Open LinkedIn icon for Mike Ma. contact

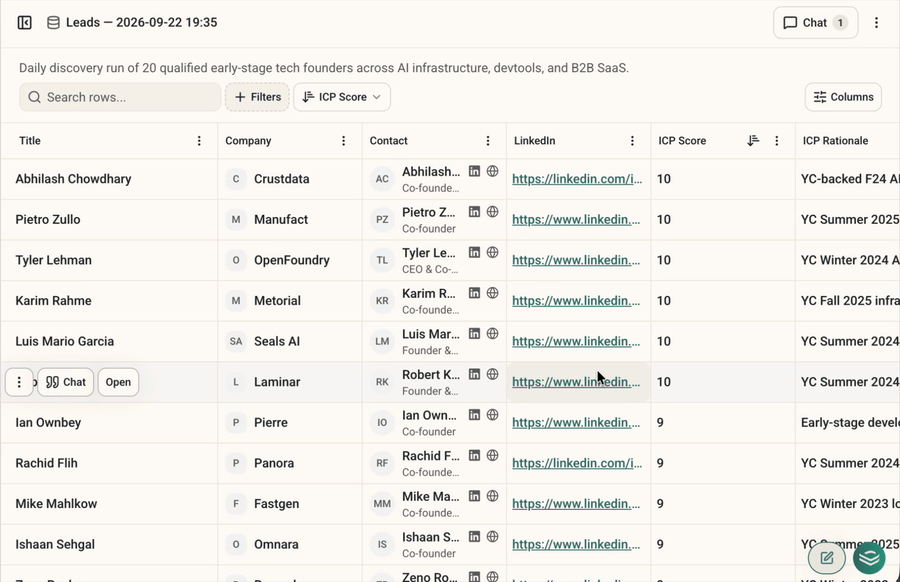[x=474, y=496]
